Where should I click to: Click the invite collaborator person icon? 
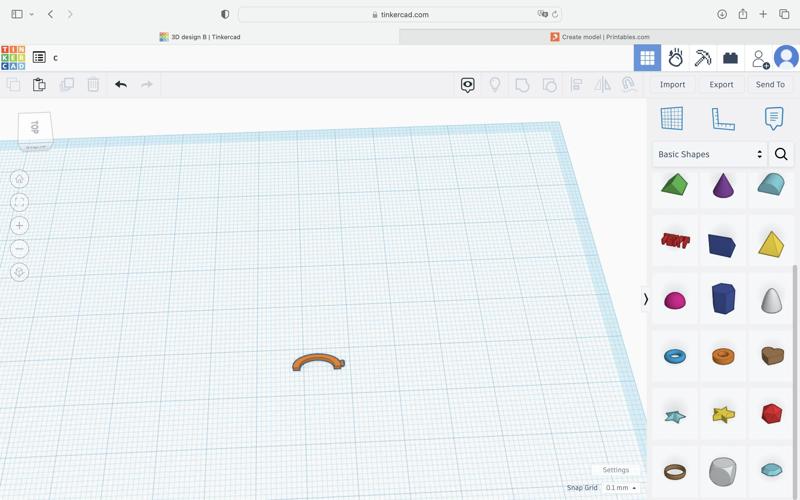tap(760, 59)
